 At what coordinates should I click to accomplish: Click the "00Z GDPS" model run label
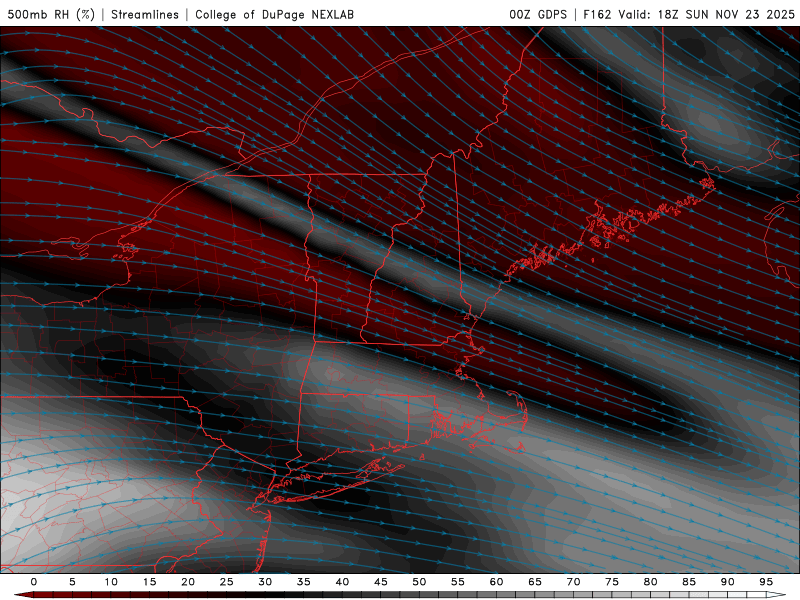pos(538,14)
